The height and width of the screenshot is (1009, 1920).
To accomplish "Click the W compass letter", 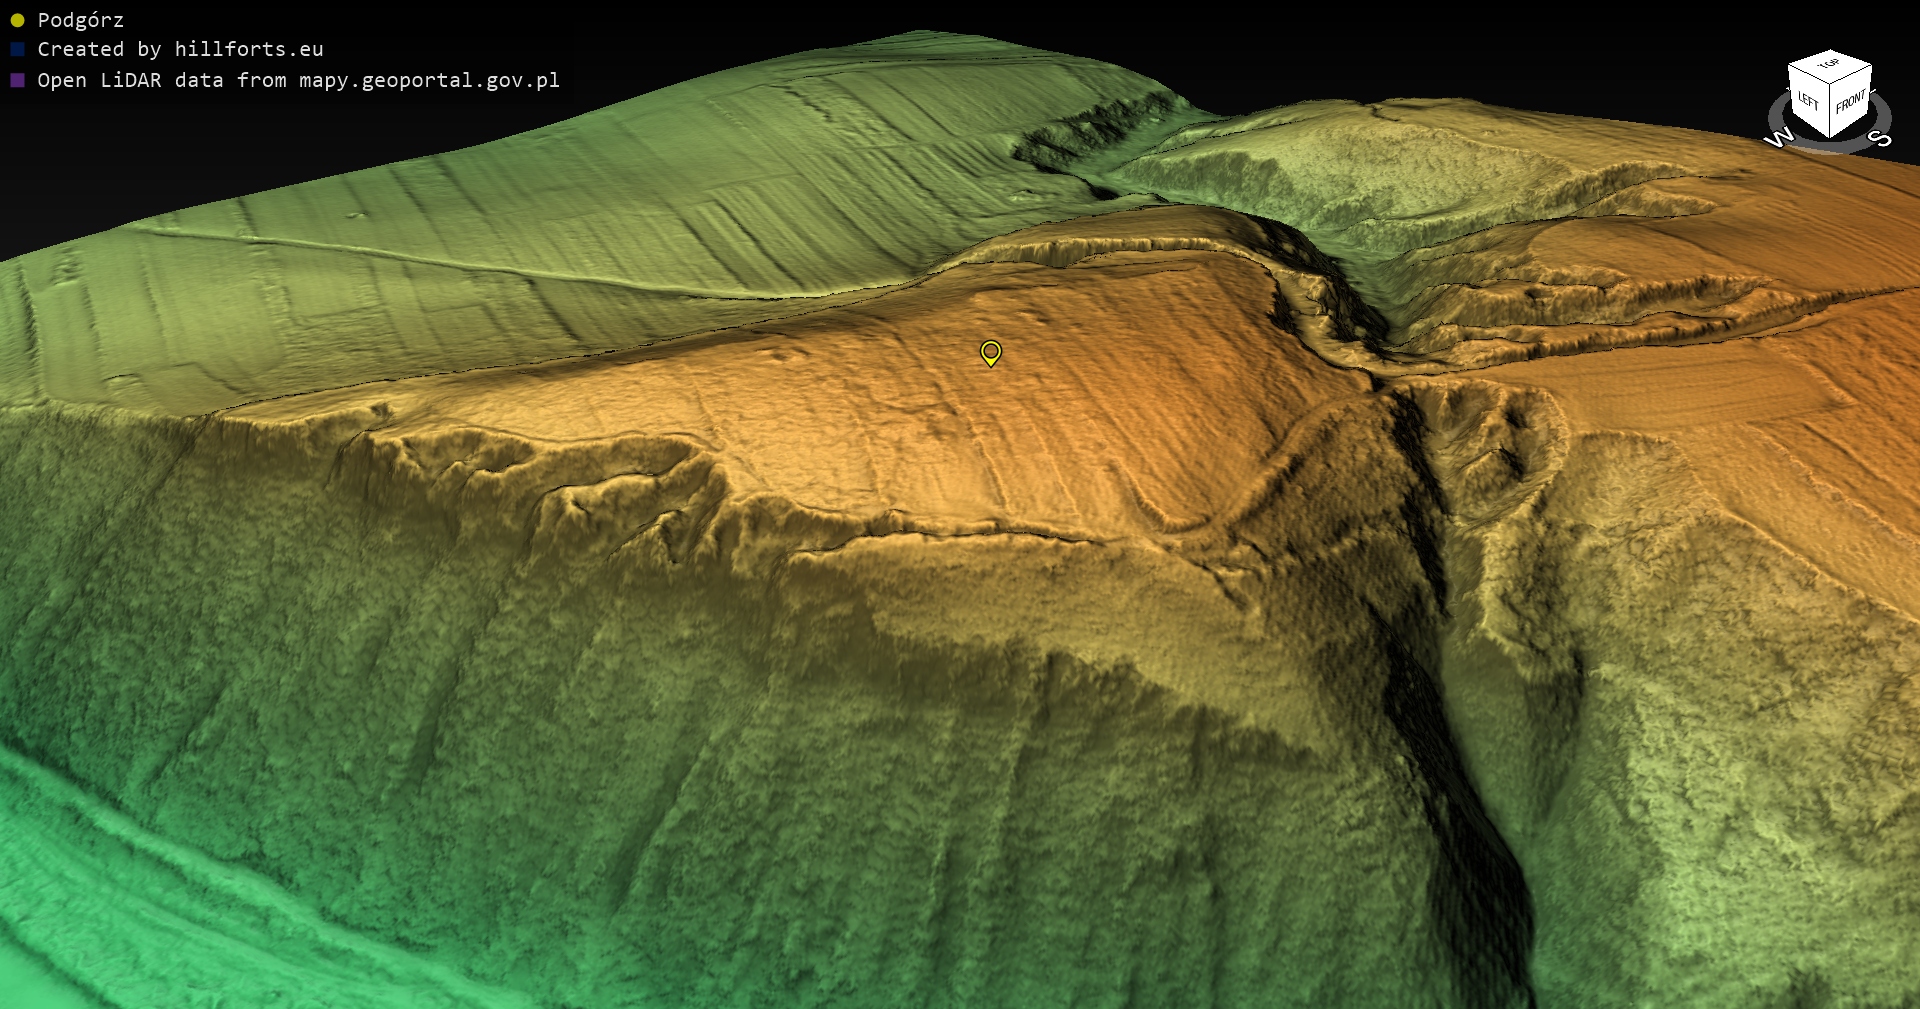I will click(1779, 138).
